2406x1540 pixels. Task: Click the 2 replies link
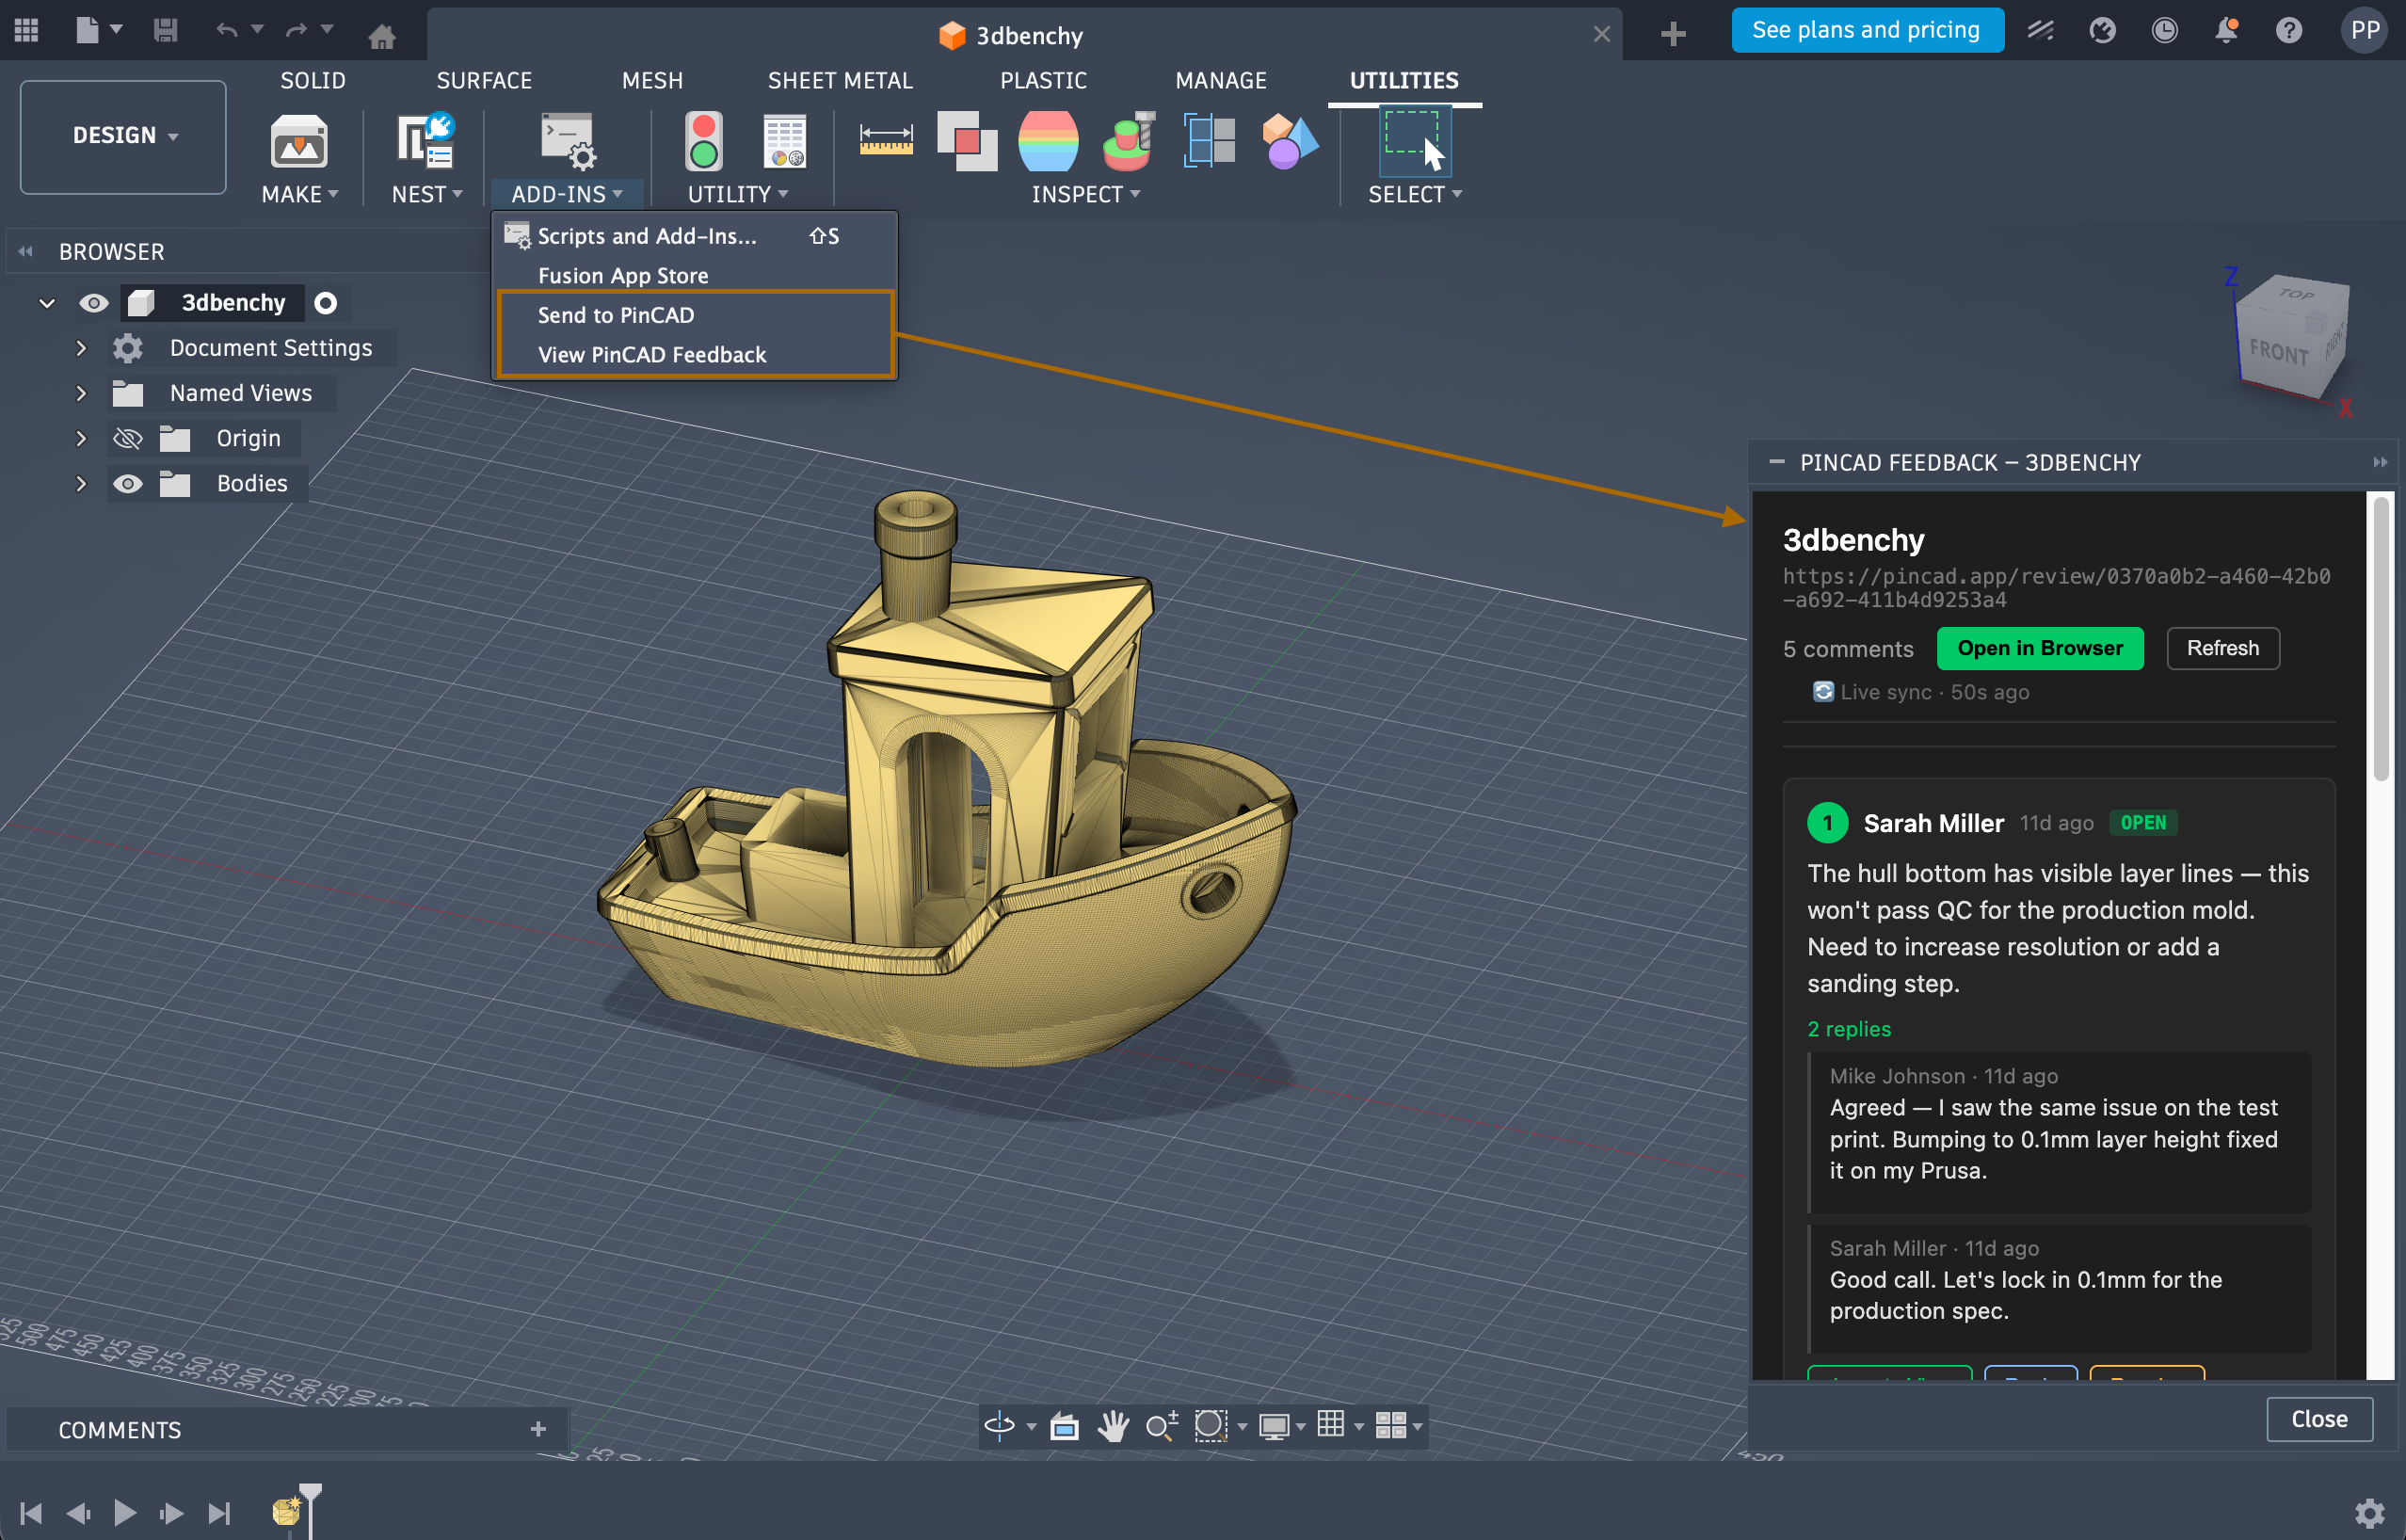tap(1849, 1029)
